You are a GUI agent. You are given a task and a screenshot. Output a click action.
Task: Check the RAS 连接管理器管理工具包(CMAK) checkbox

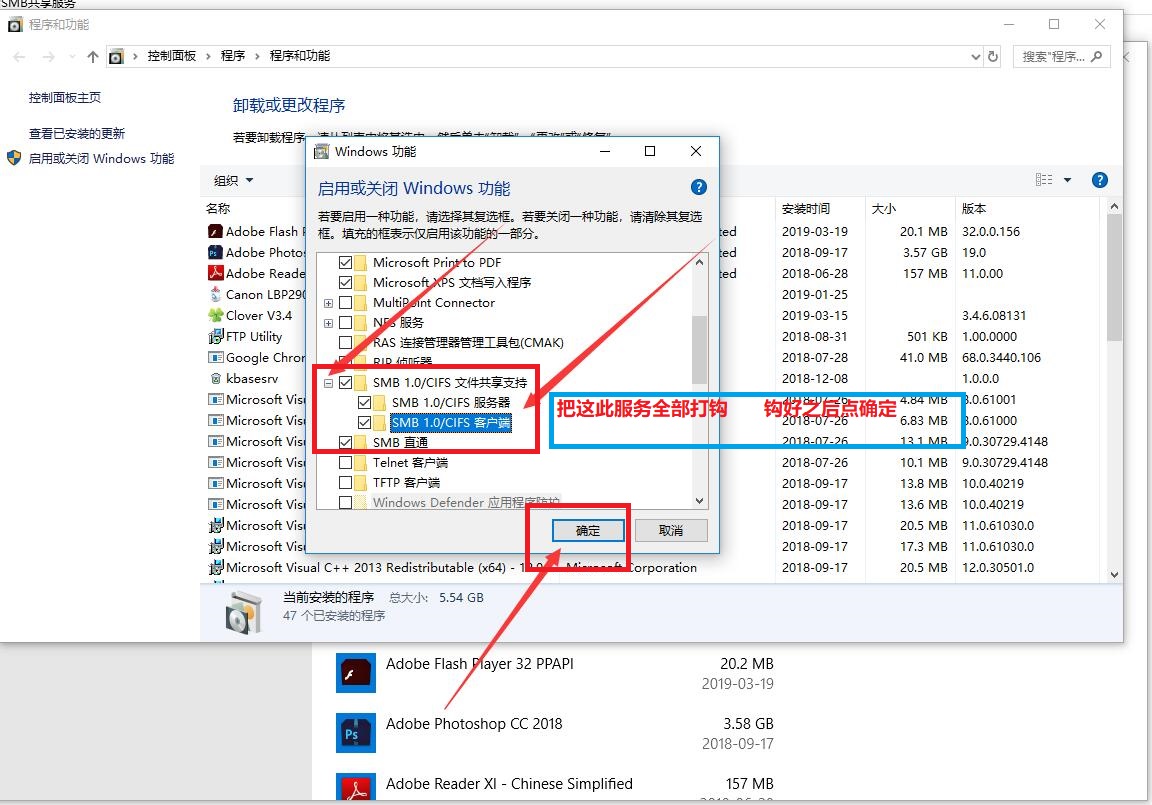tap(345, 342)
